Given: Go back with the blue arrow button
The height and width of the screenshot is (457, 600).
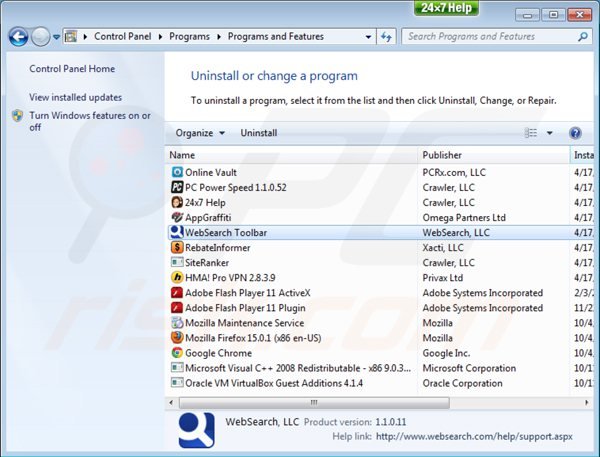Looking at the screenshot, I should point(18,37).
